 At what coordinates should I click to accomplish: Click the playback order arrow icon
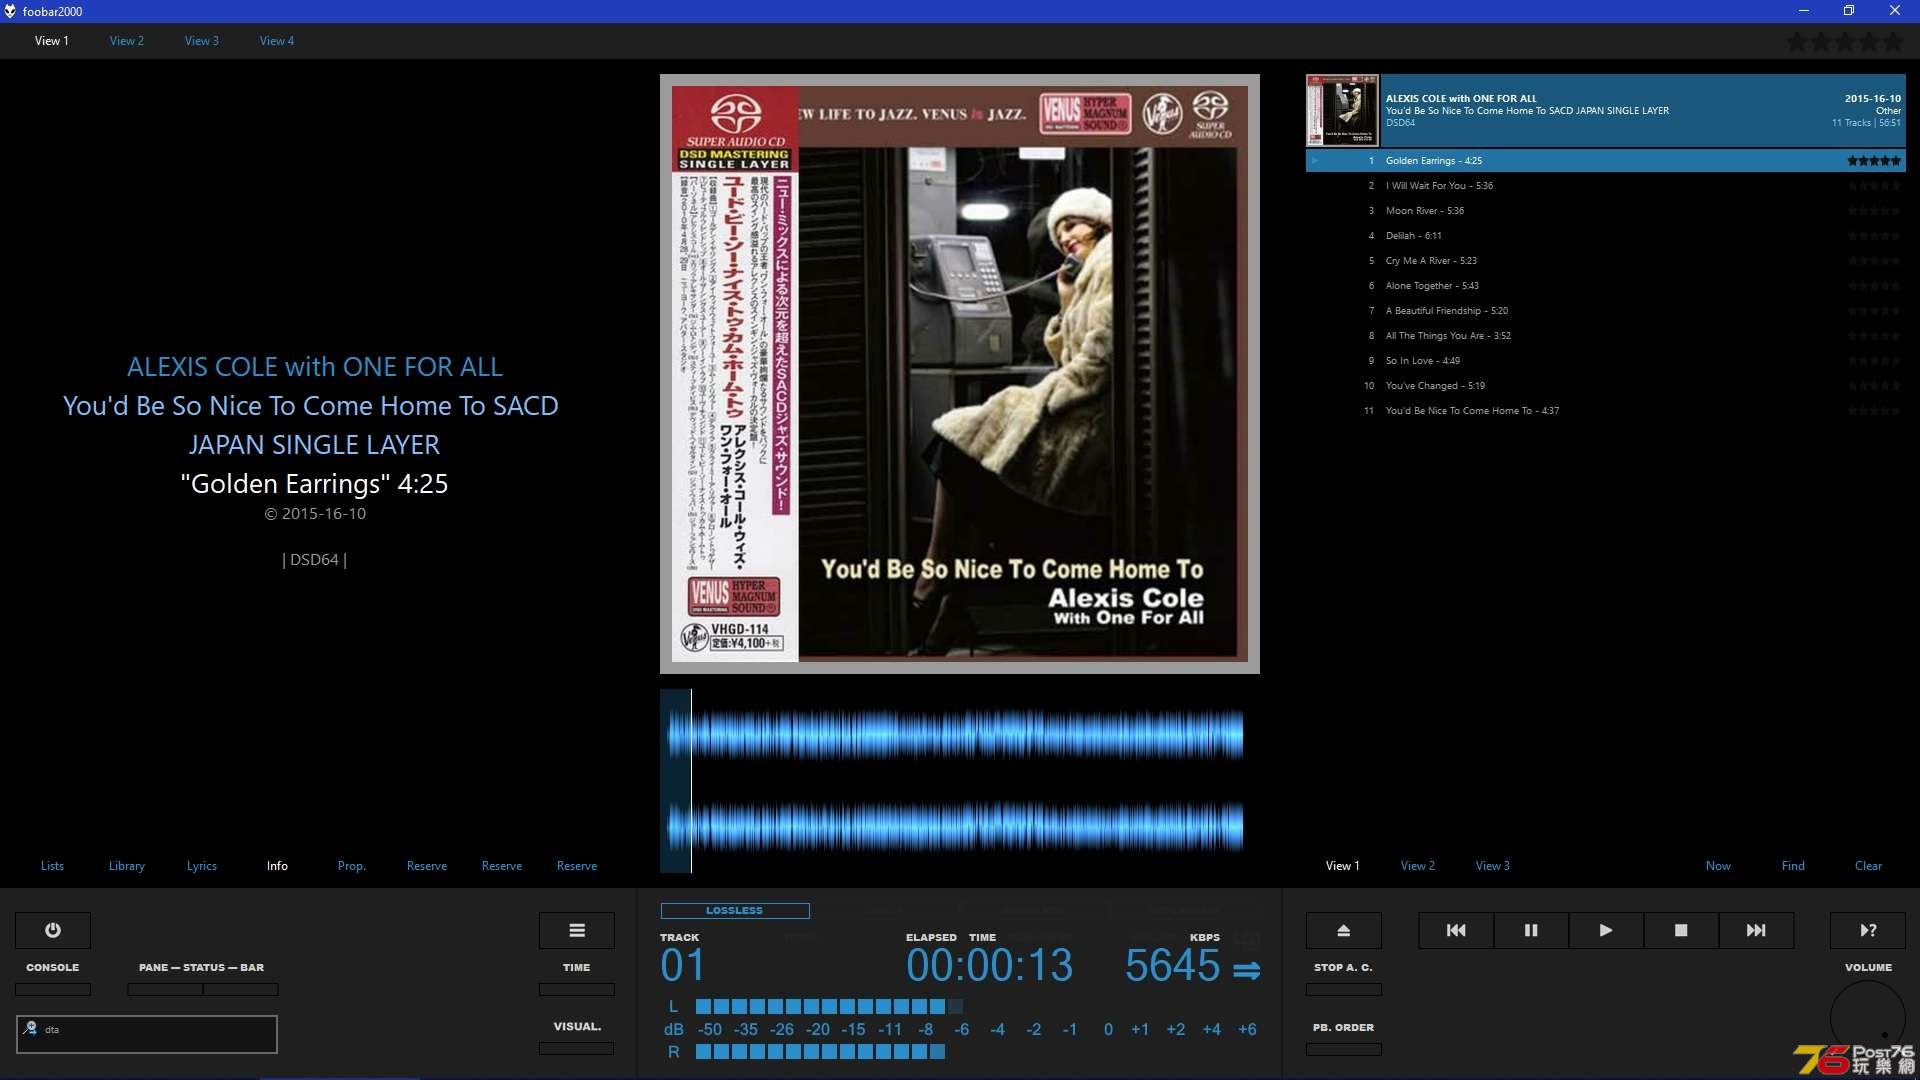tap(1246, 970)
